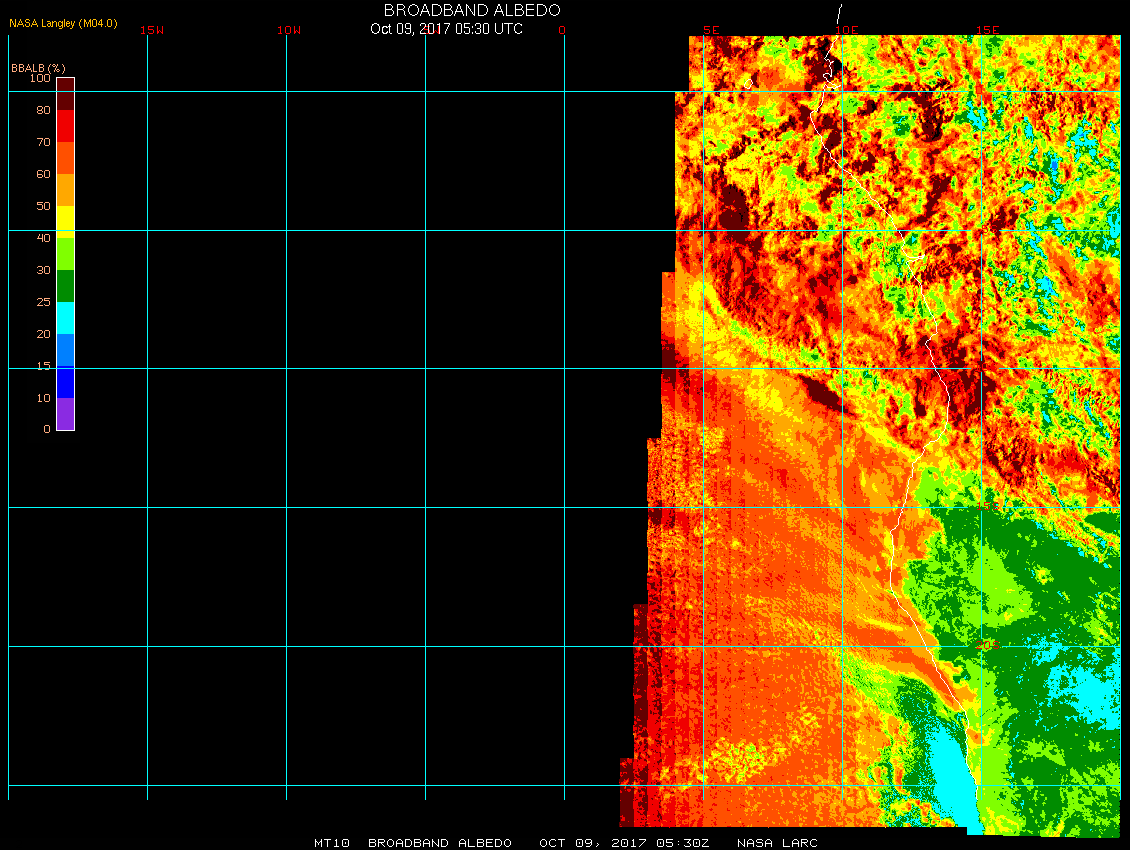Click the 5E longitude label
This screenshot has width=1130, height=850.
coord(711,30)
